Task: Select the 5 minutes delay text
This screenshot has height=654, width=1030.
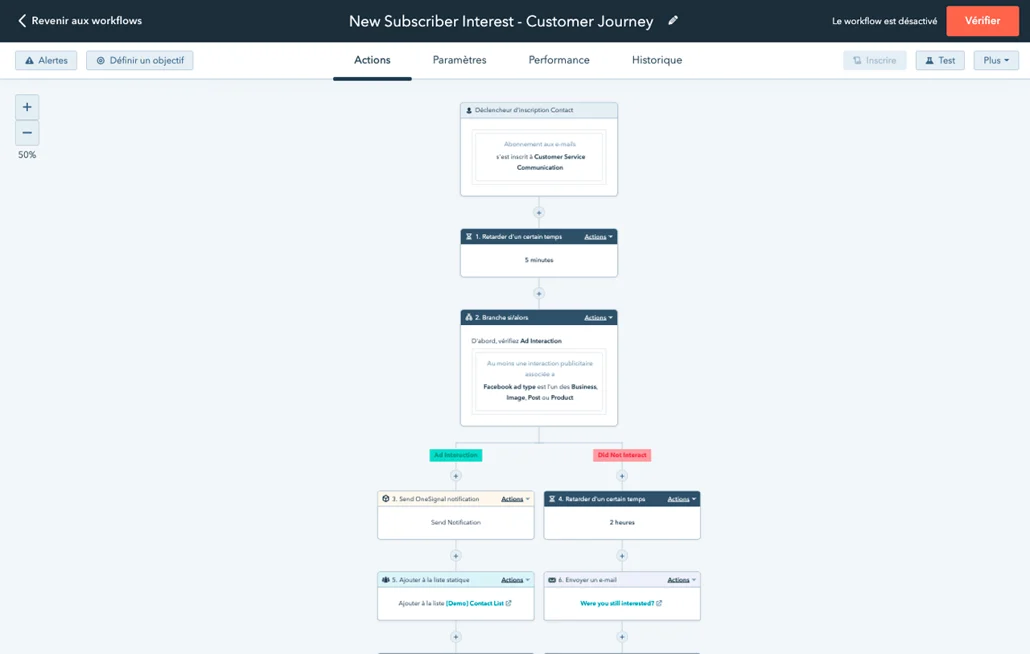Action: (539, 260)
